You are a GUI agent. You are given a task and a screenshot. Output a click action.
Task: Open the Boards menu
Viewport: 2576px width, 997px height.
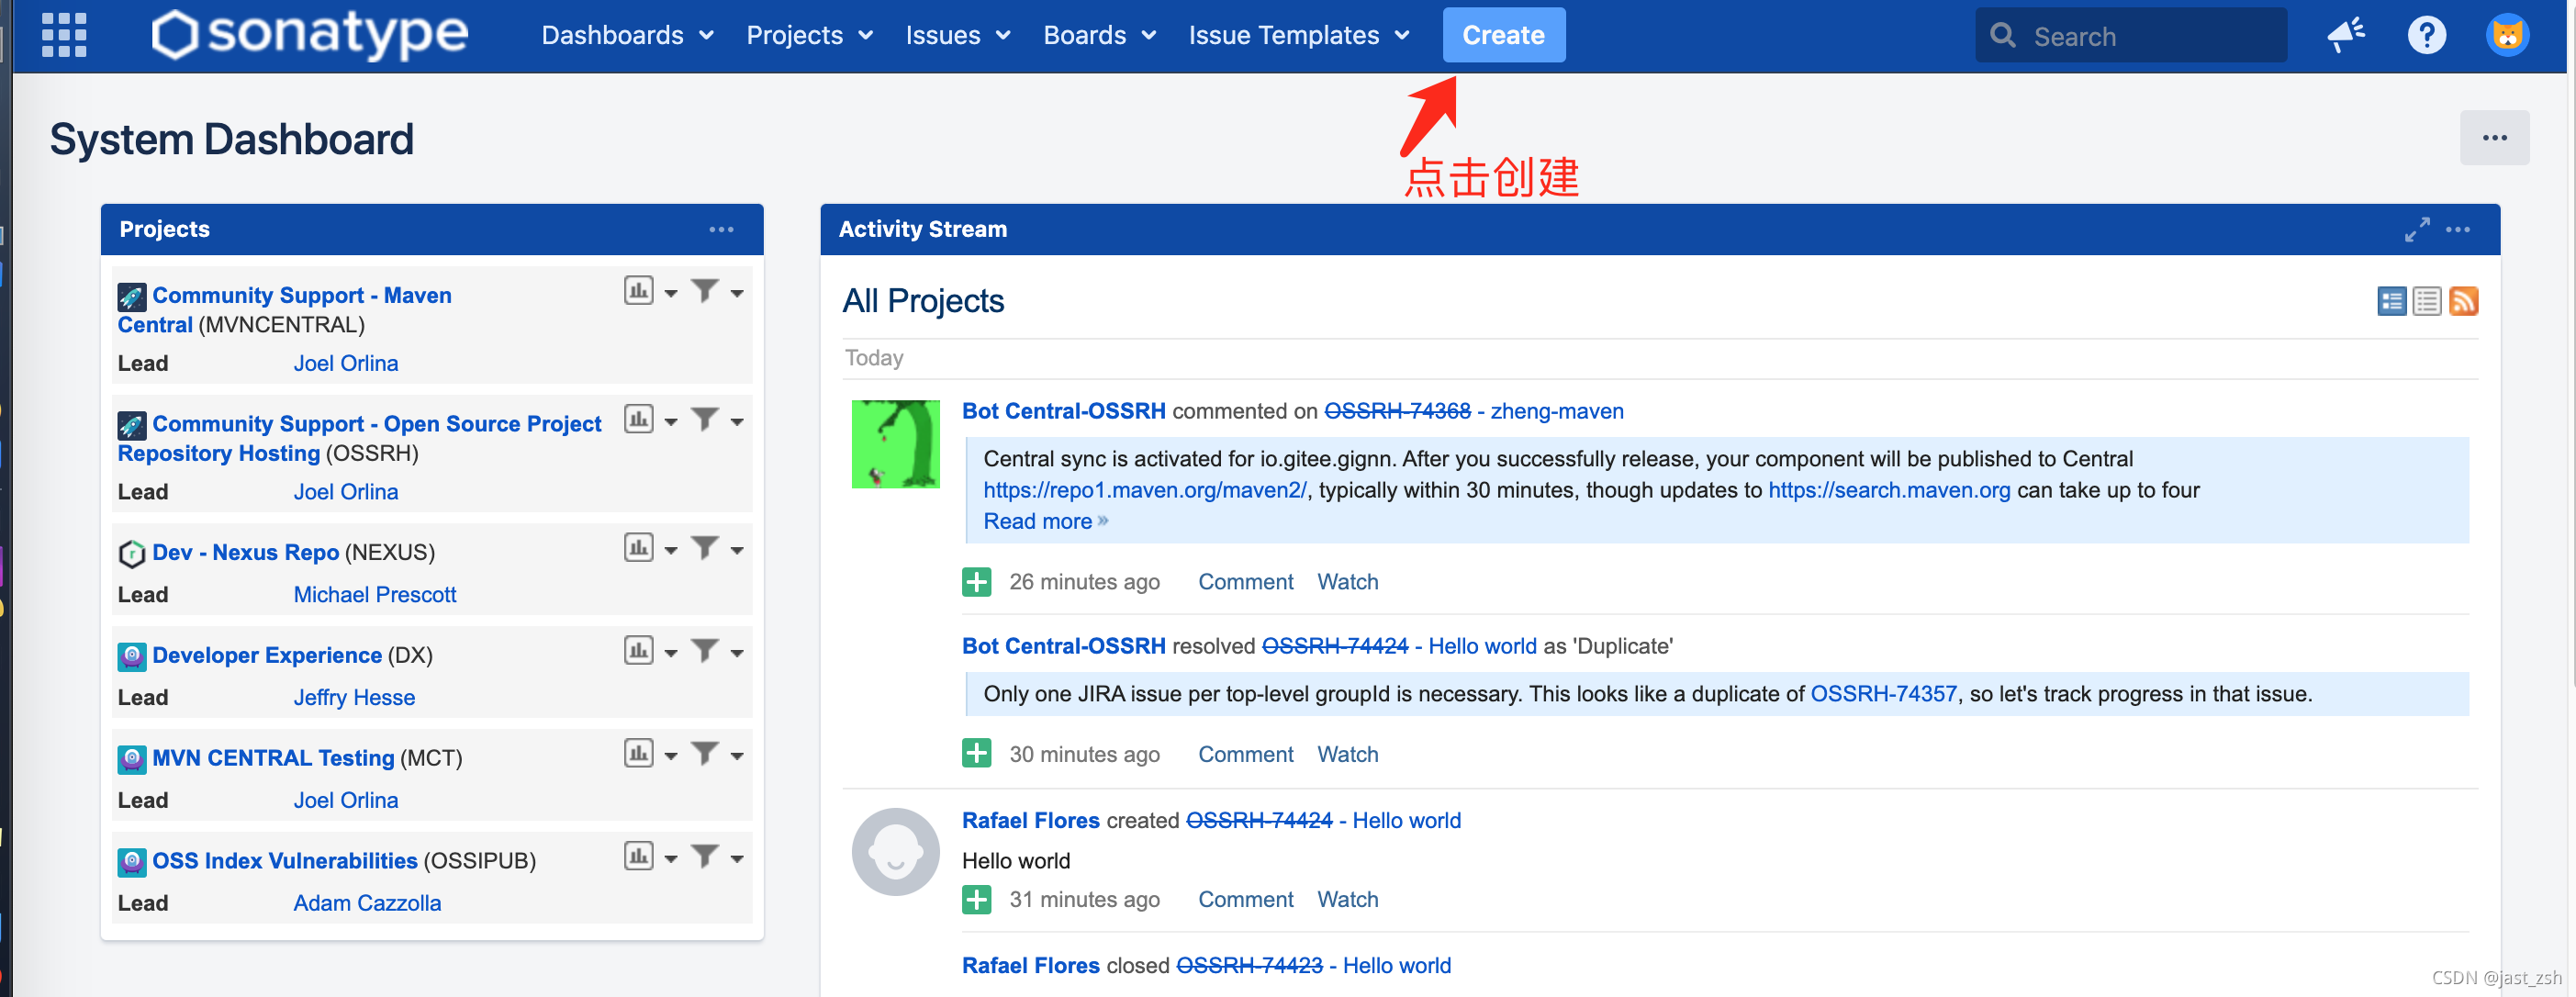pyautogui.click(x=1099, y=35)
